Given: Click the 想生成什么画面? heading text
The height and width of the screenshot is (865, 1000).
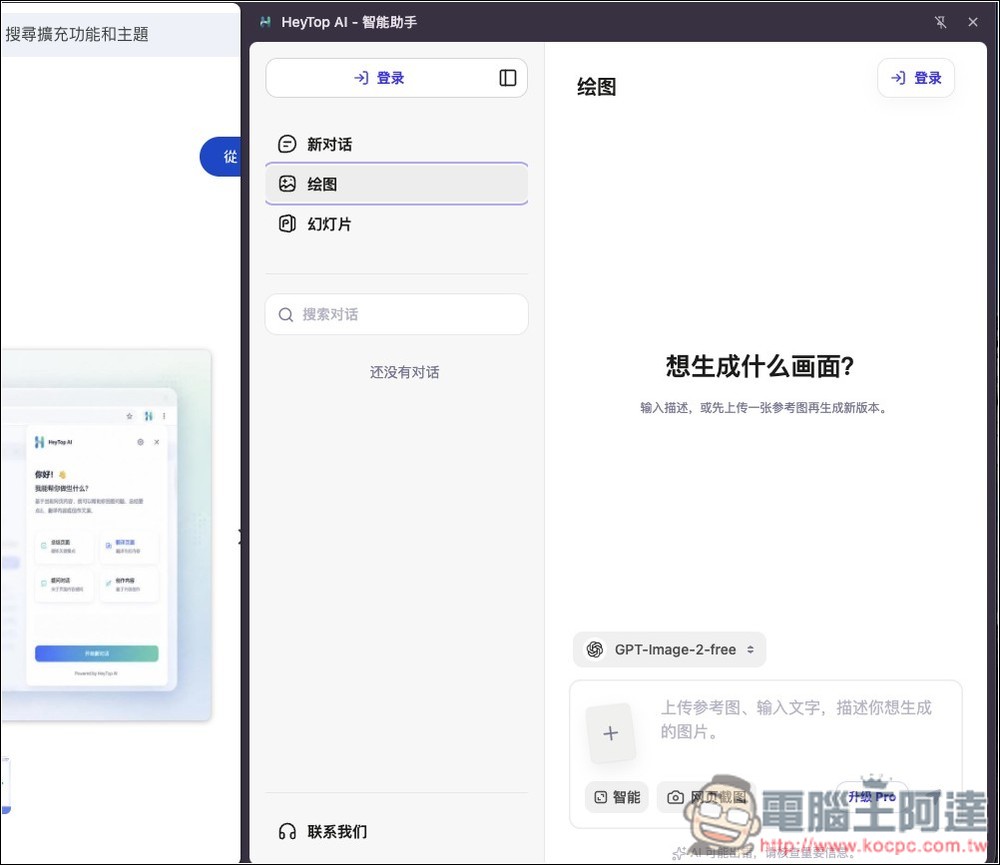Looking at the screenshot, I should [760, 366].
